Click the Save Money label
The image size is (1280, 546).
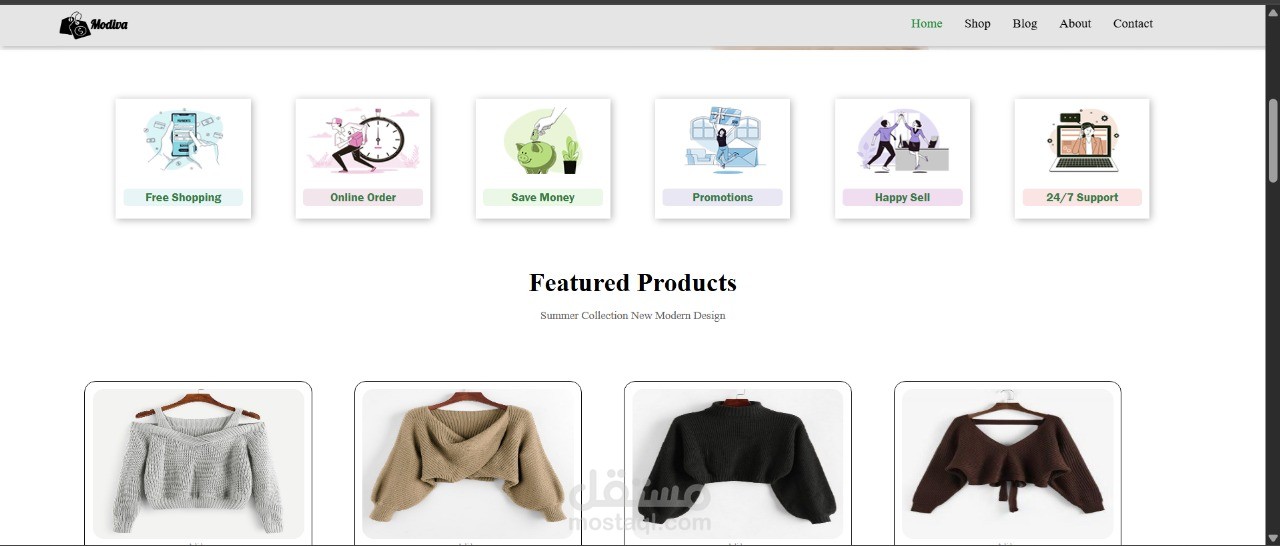[x=543, y=197]
